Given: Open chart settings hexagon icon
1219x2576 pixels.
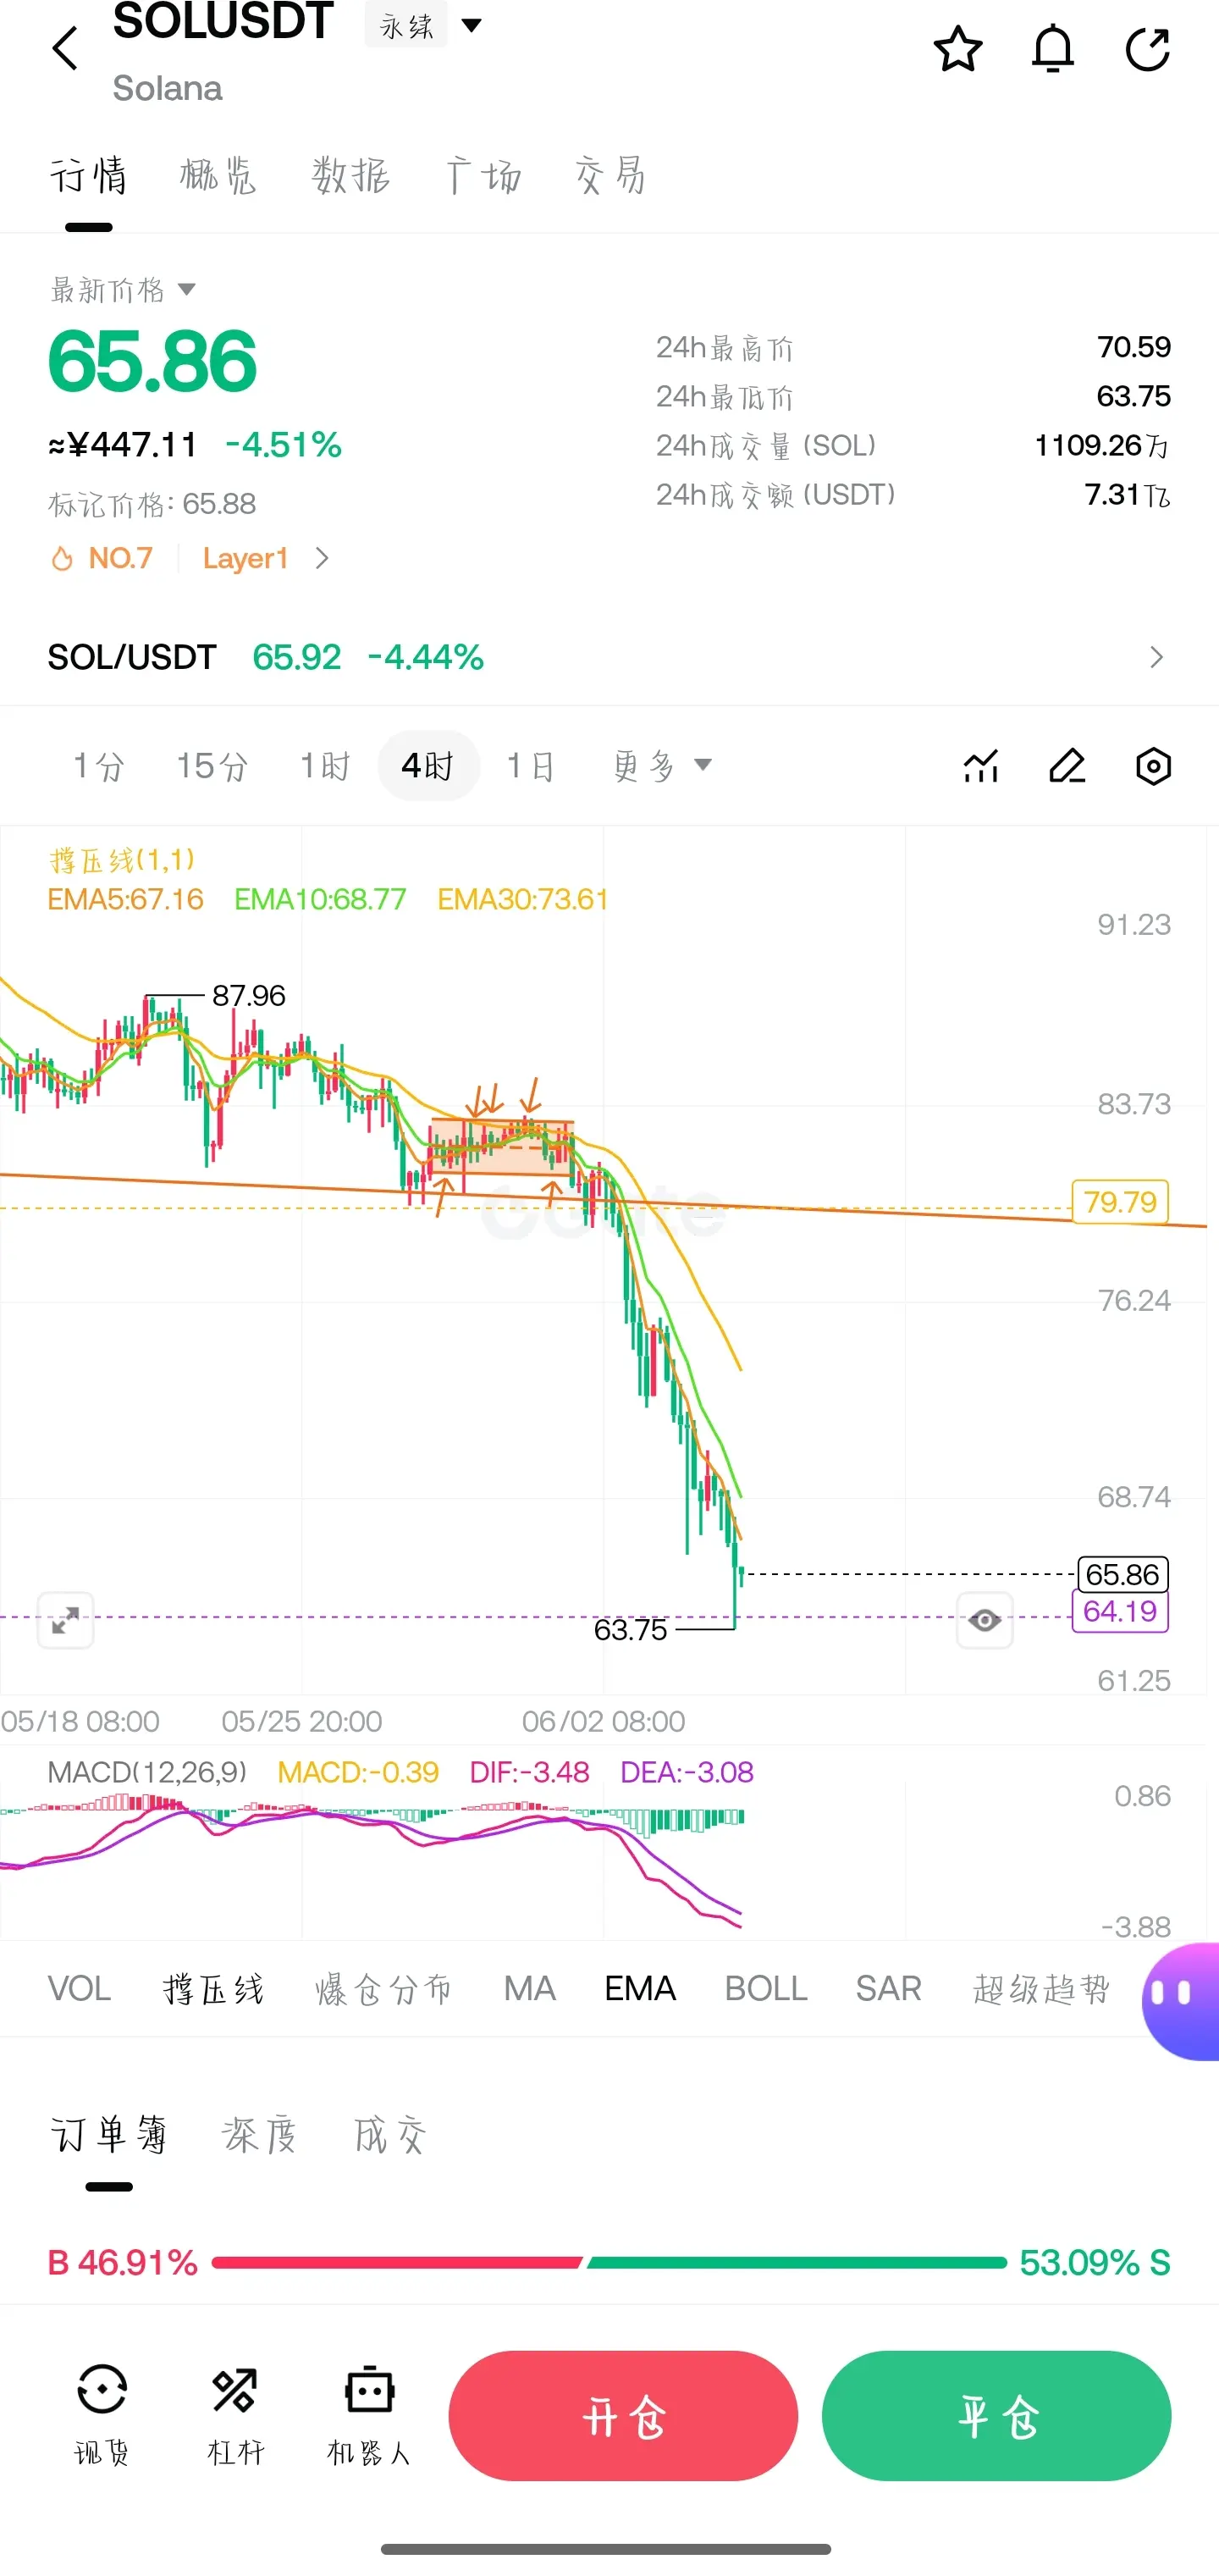Looking at the screenshot, I should tap(1153, 766).
